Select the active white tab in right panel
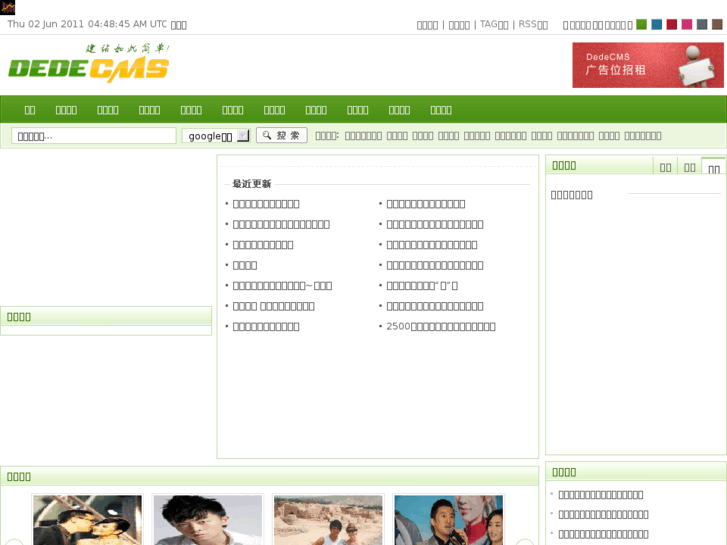 pyautogui.click(x=714, y=167)
